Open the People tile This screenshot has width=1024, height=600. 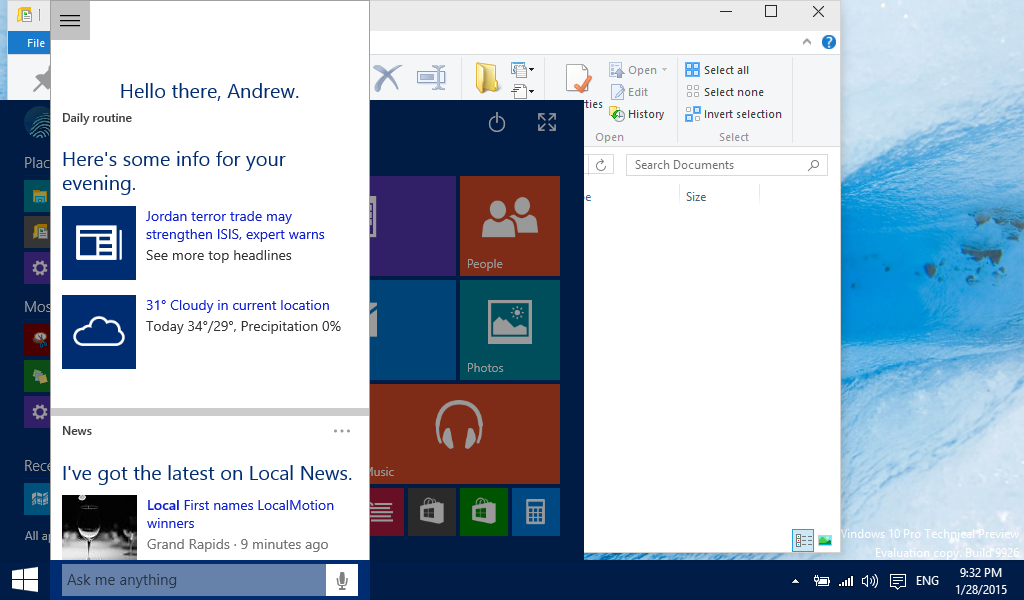509,226
